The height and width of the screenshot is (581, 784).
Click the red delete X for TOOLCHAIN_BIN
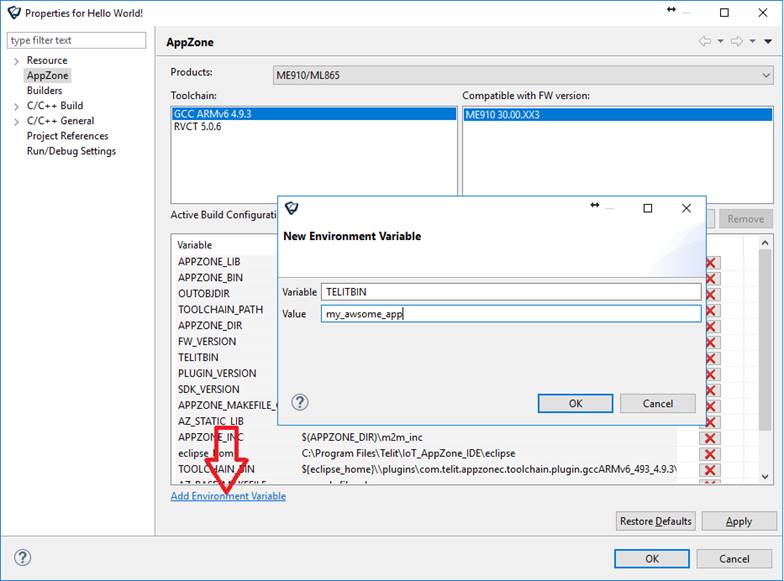pyautogui.click(x=709, y=470)
